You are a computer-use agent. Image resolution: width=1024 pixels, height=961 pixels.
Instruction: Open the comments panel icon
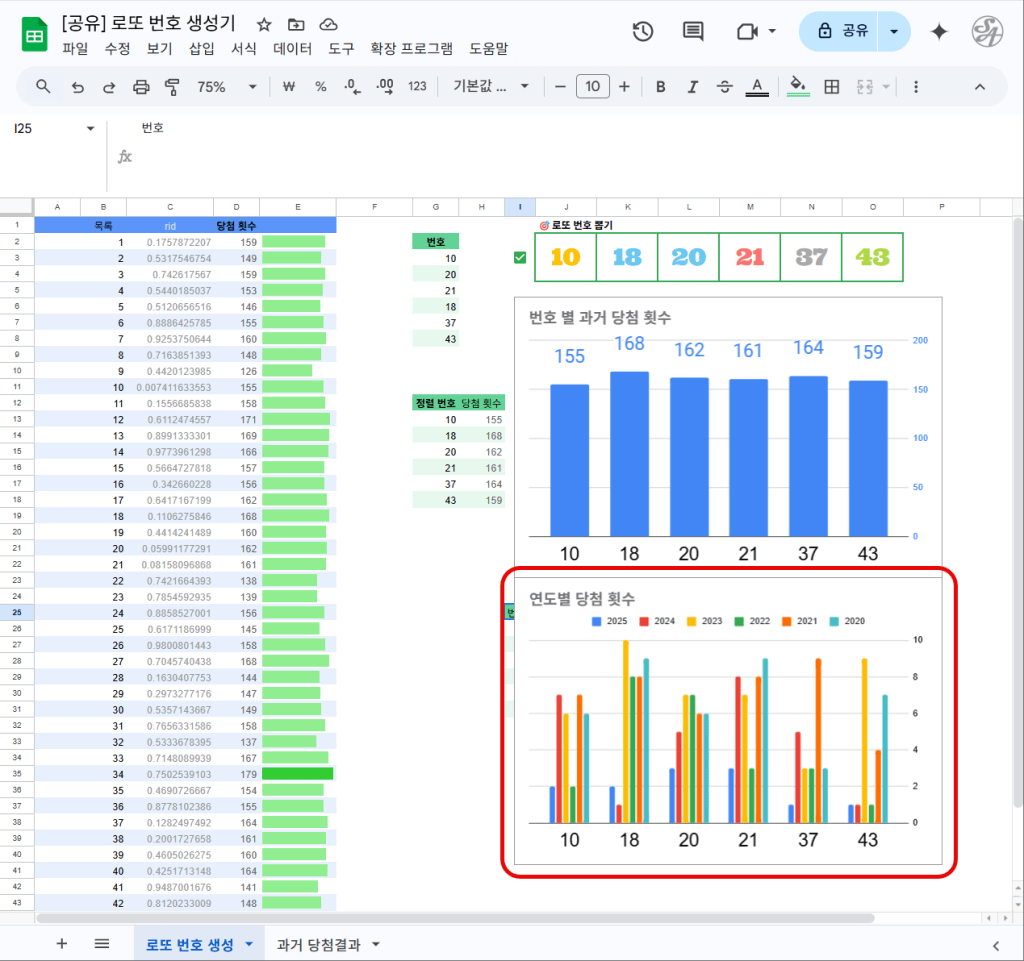pyautogui.click(x=692, y=32)
